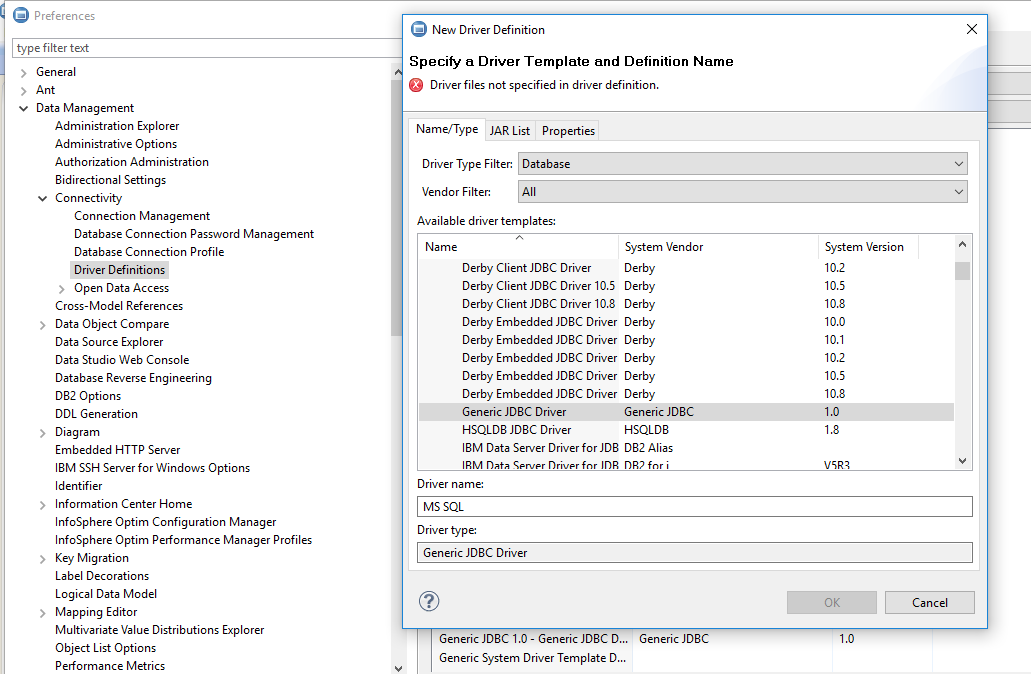Click the Help question mark icon in the dialog
Screen dimensions: 1031x674
click(x=428, y=601)
